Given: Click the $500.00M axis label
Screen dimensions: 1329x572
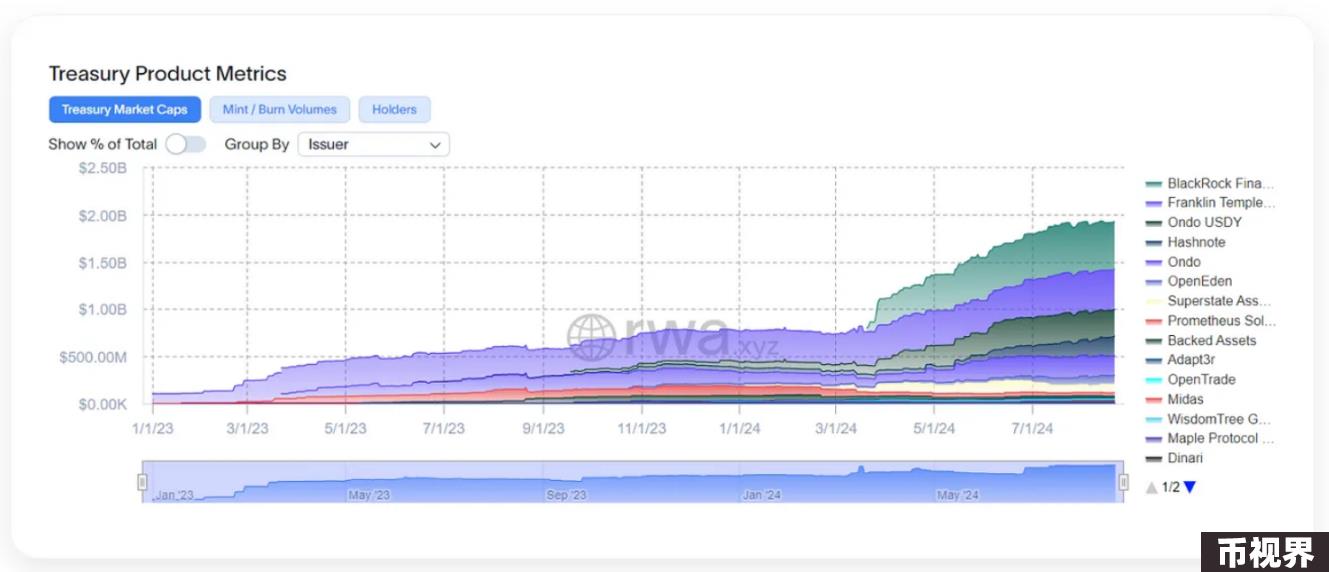Looking at the screenshot, I should pyautogui.click(x=93, y=357).
